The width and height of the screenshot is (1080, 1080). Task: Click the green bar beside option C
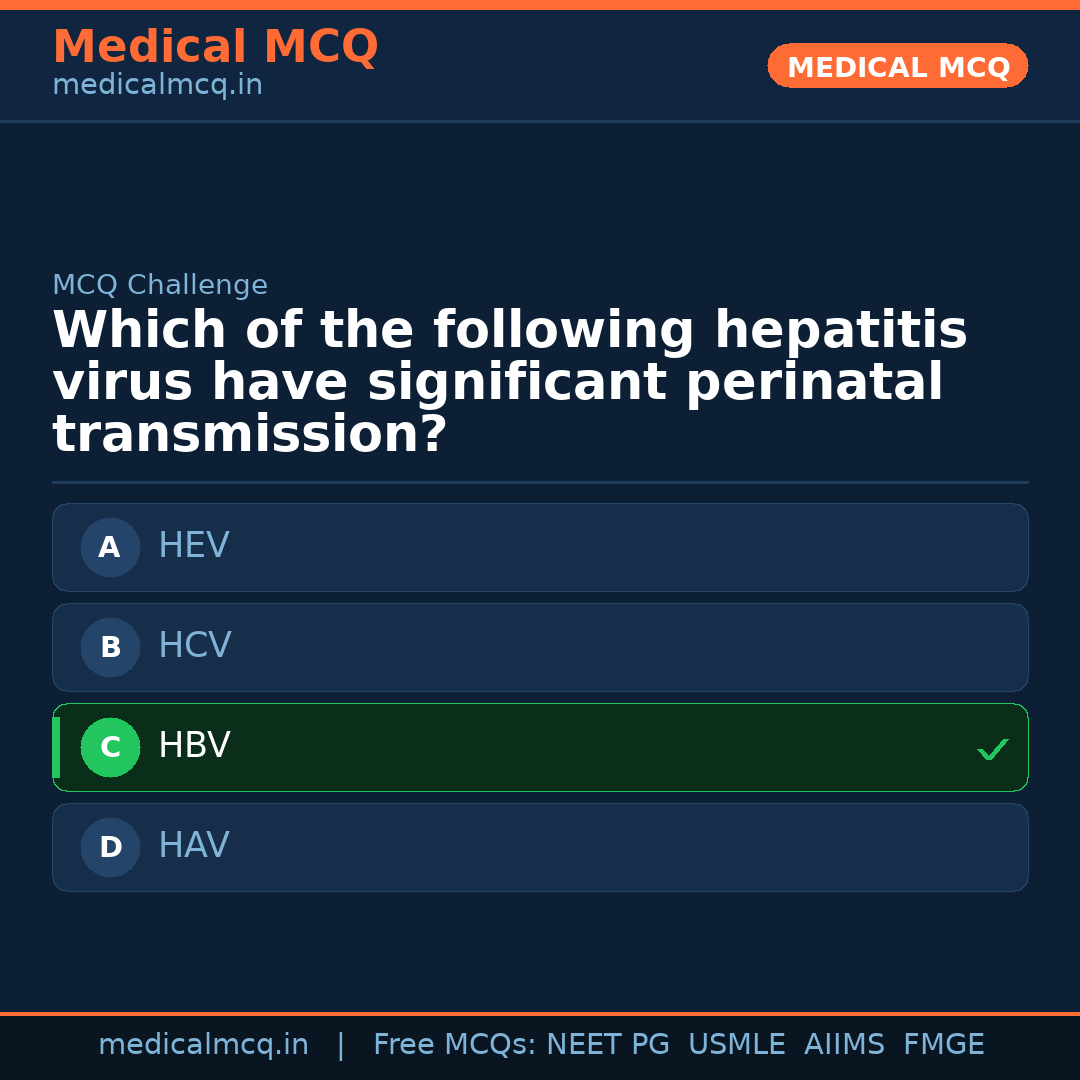point(56,747)
